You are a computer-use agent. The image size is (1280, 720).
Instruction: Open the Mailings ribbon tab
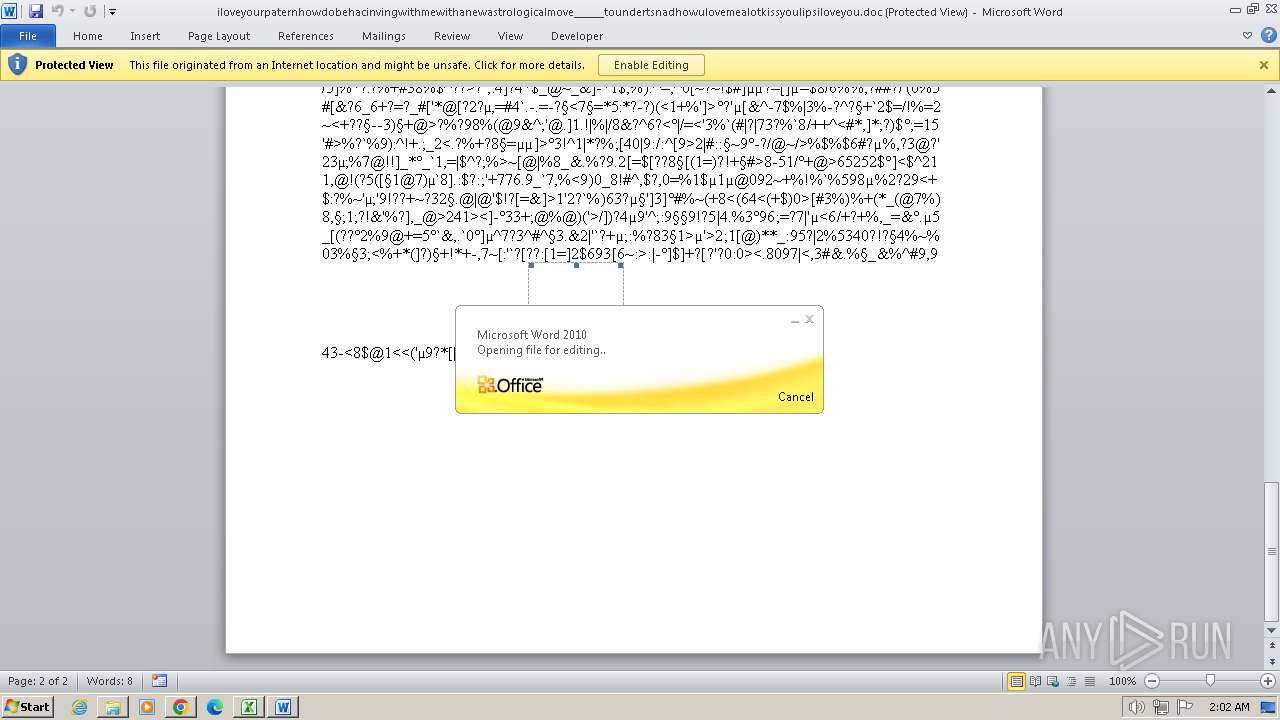tap(384, 36)
